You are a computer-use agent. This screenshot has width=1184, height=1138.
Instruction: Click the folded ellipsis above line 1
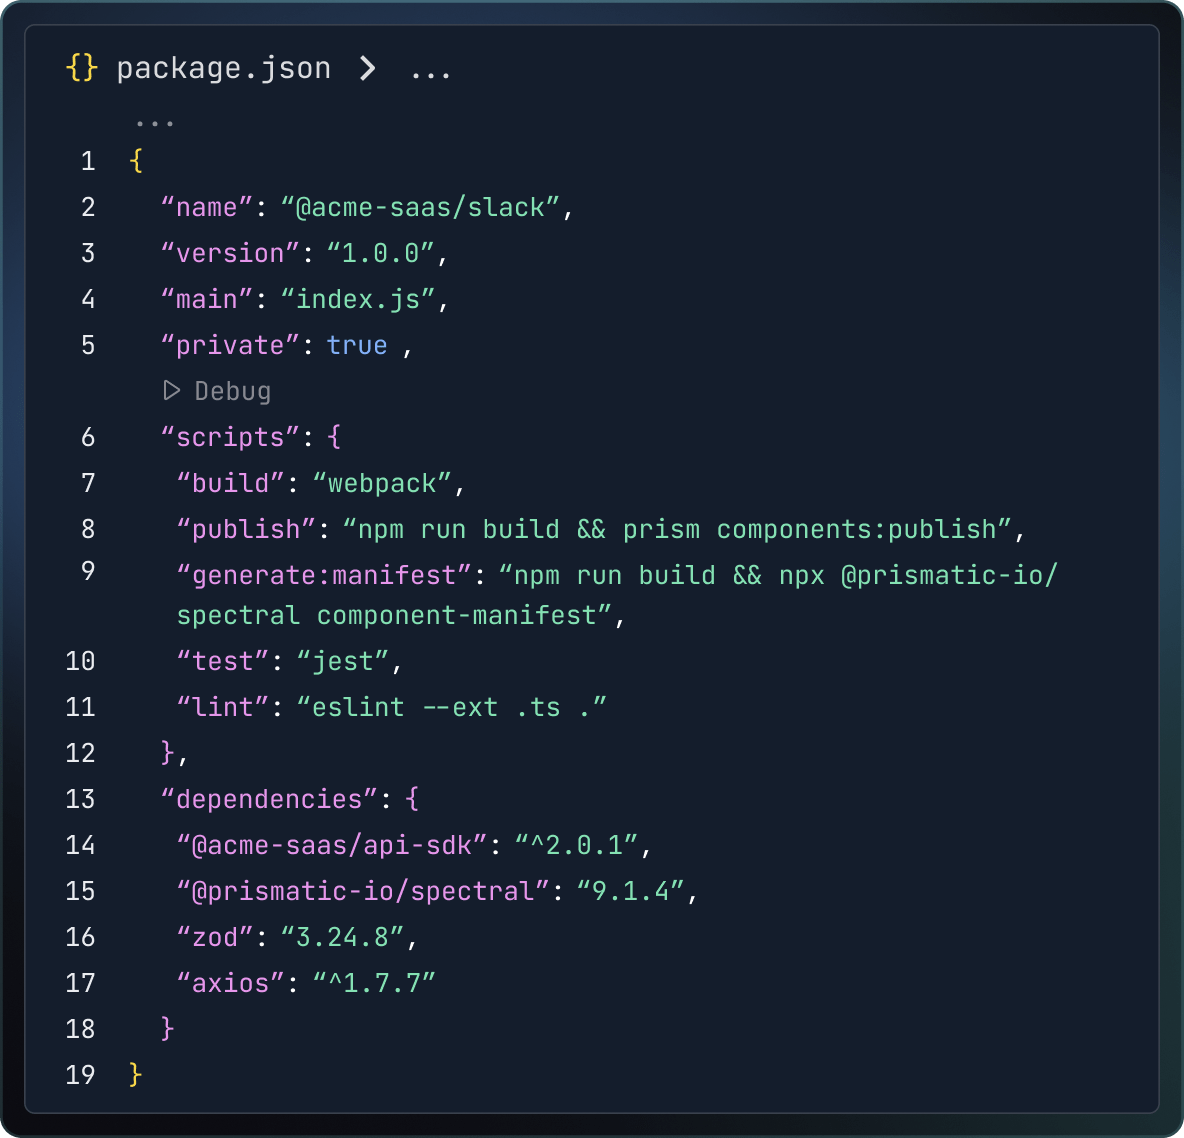(x=155, y=122)
